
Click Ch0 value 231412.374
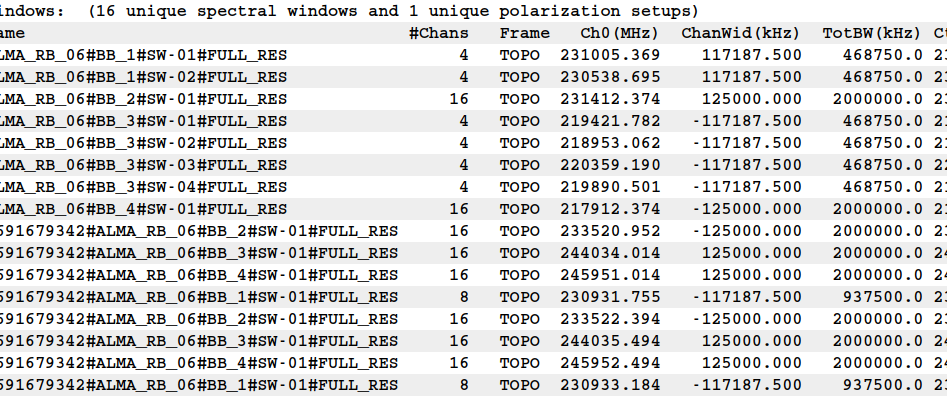click(x=610, y=99)
